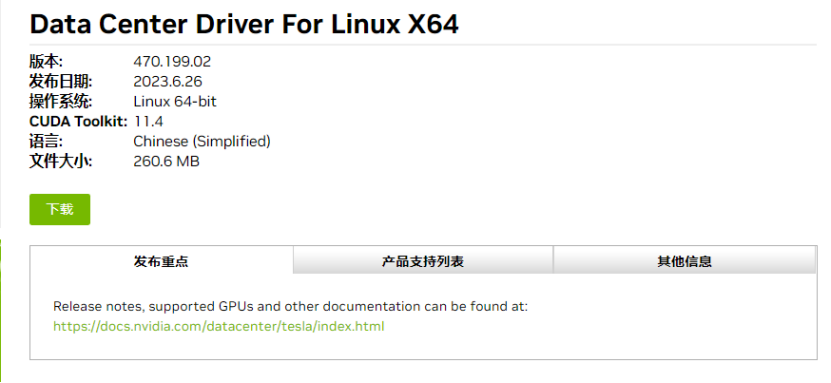
Task: Click the 语言 label
Action: point(46,141)
